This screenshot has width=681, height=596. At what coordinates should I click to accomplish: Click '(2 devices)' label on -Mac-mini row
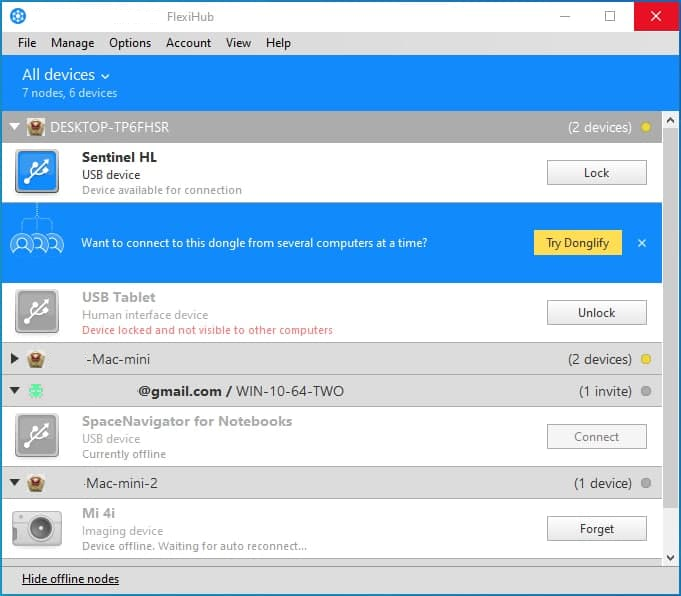(600, 360)
